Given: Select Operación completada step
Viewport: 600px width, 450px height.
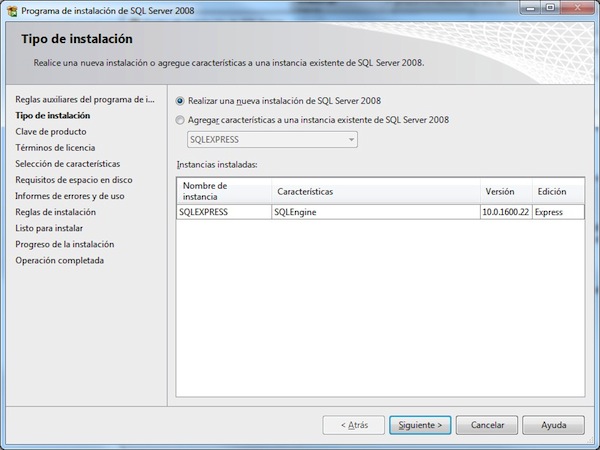Looking at the screenshot, I should pos(60,260).
